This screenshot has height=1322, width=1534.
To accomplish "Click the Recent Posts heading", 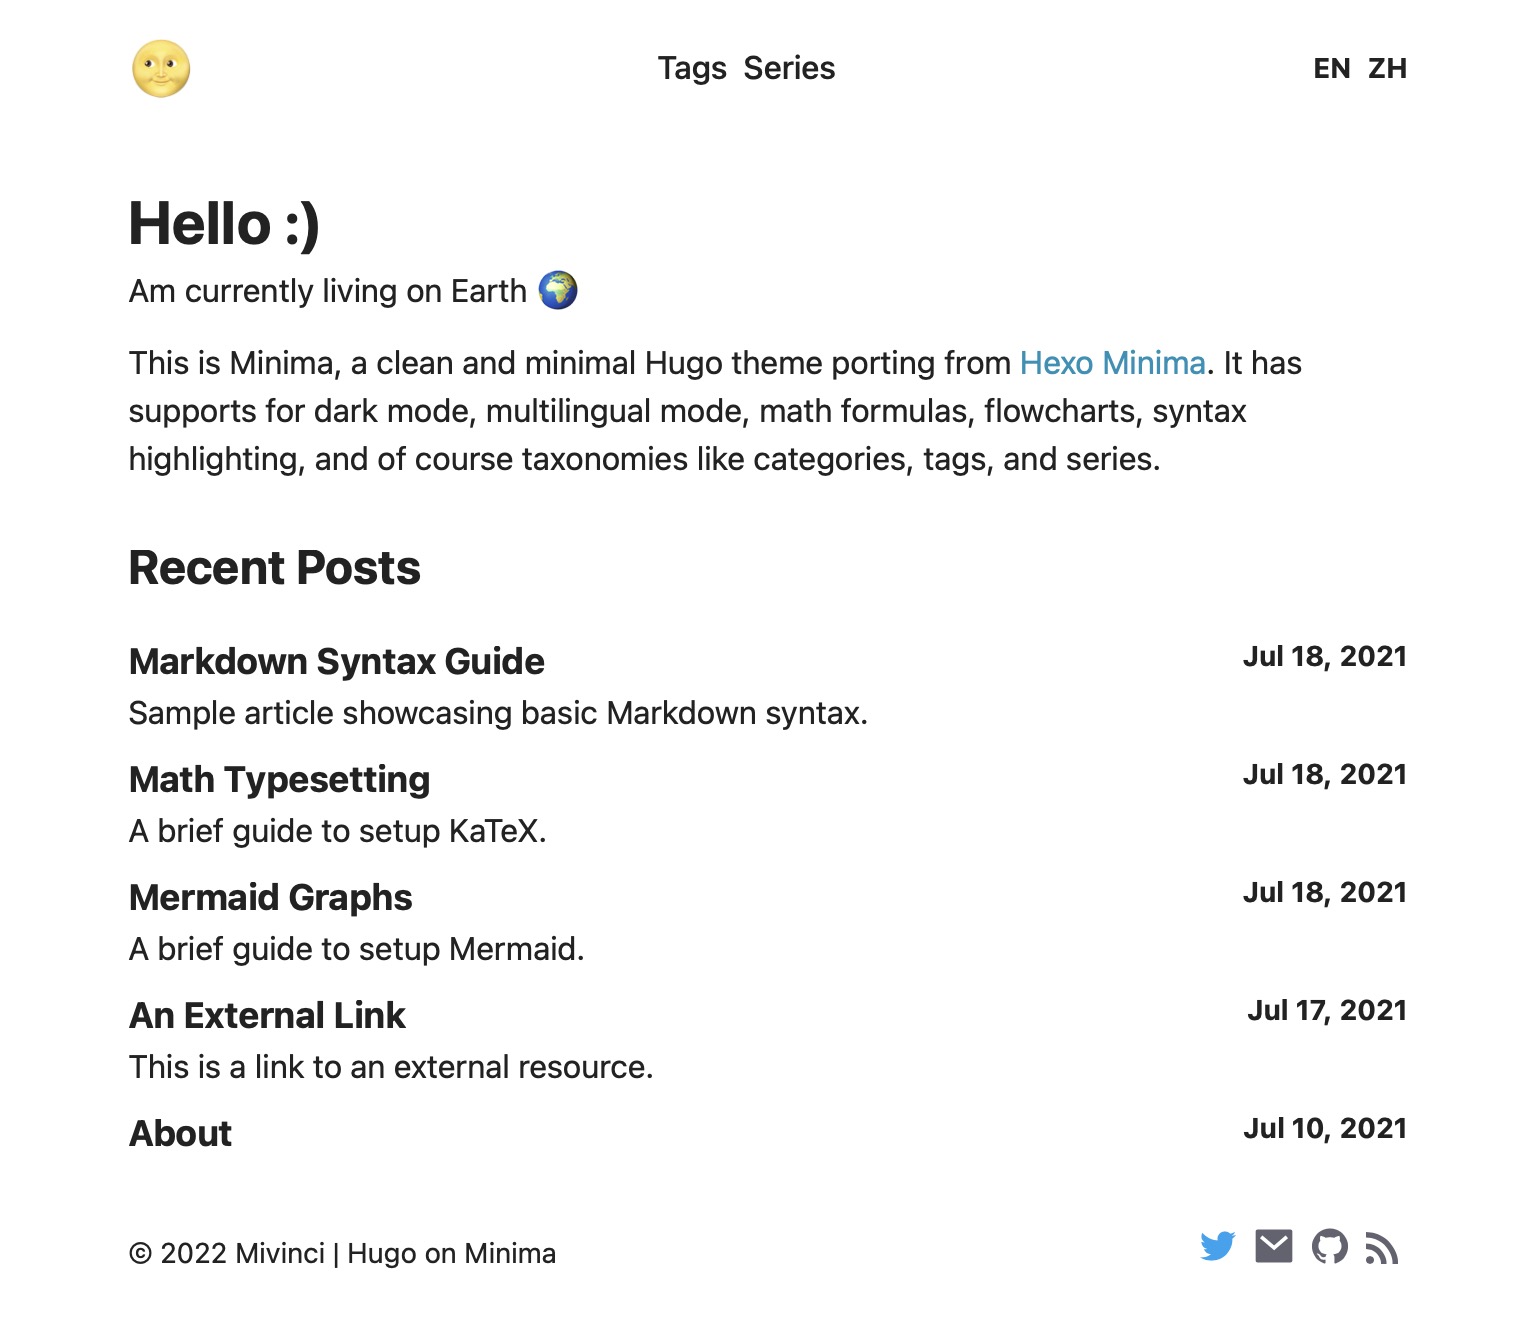I will coord(275,568).
